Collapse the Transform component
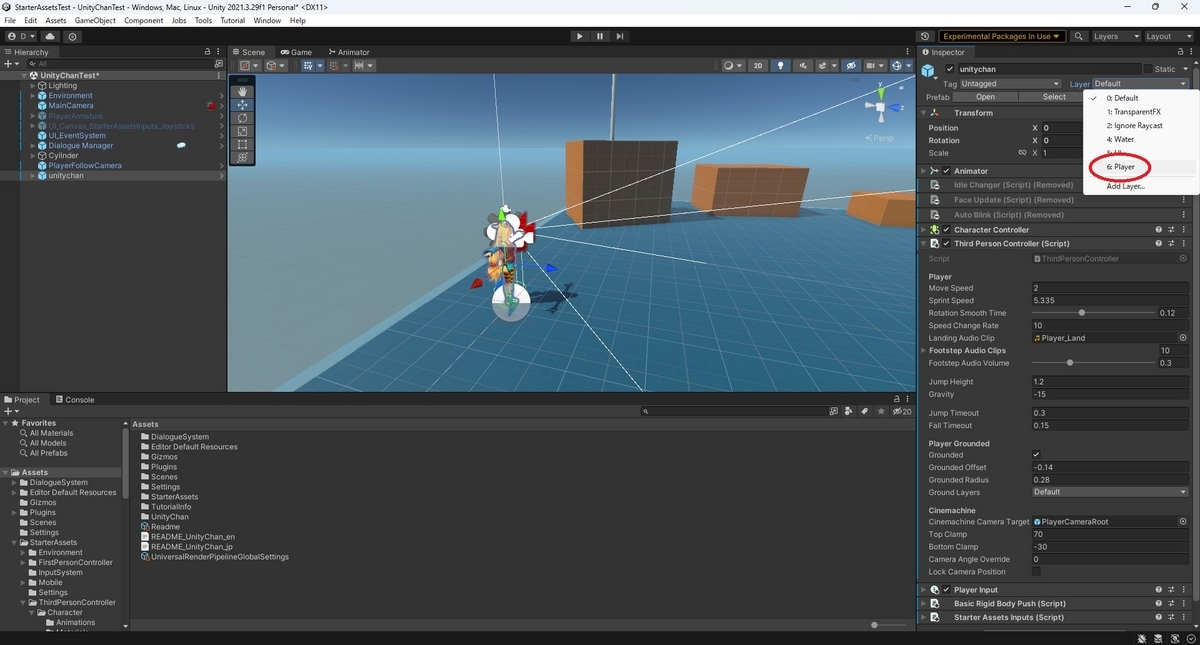The image size is (1200, 645). tap(924, 113)
